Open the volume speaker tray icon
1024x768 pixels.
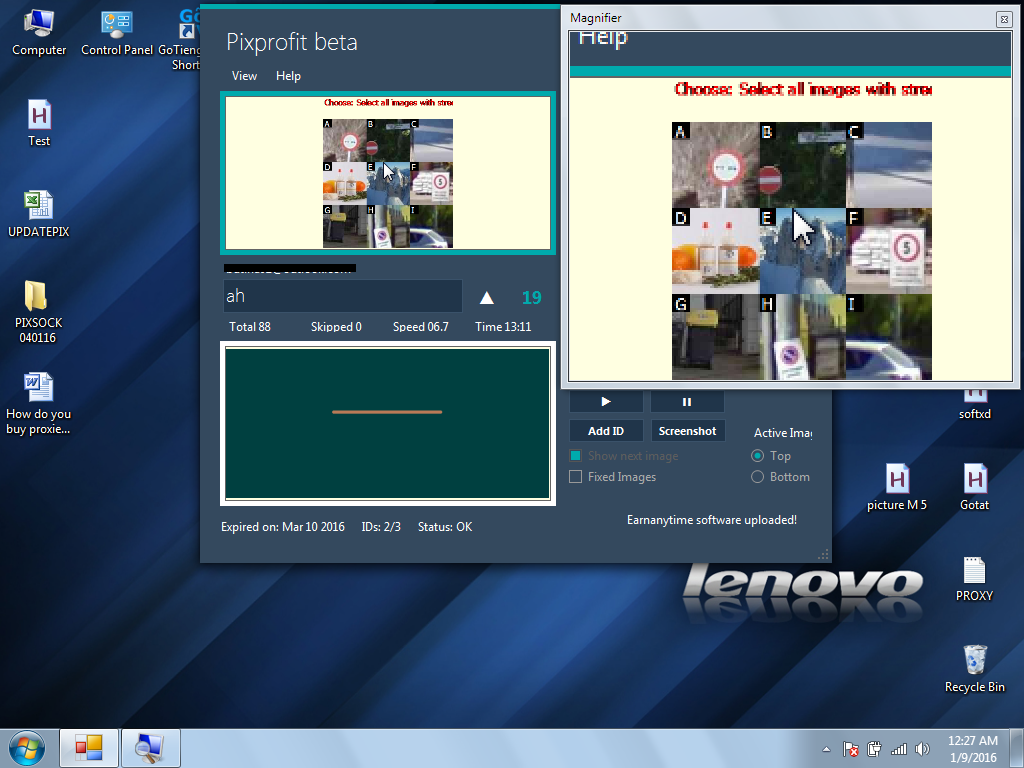pyautogui.click(x=922, y=749)
